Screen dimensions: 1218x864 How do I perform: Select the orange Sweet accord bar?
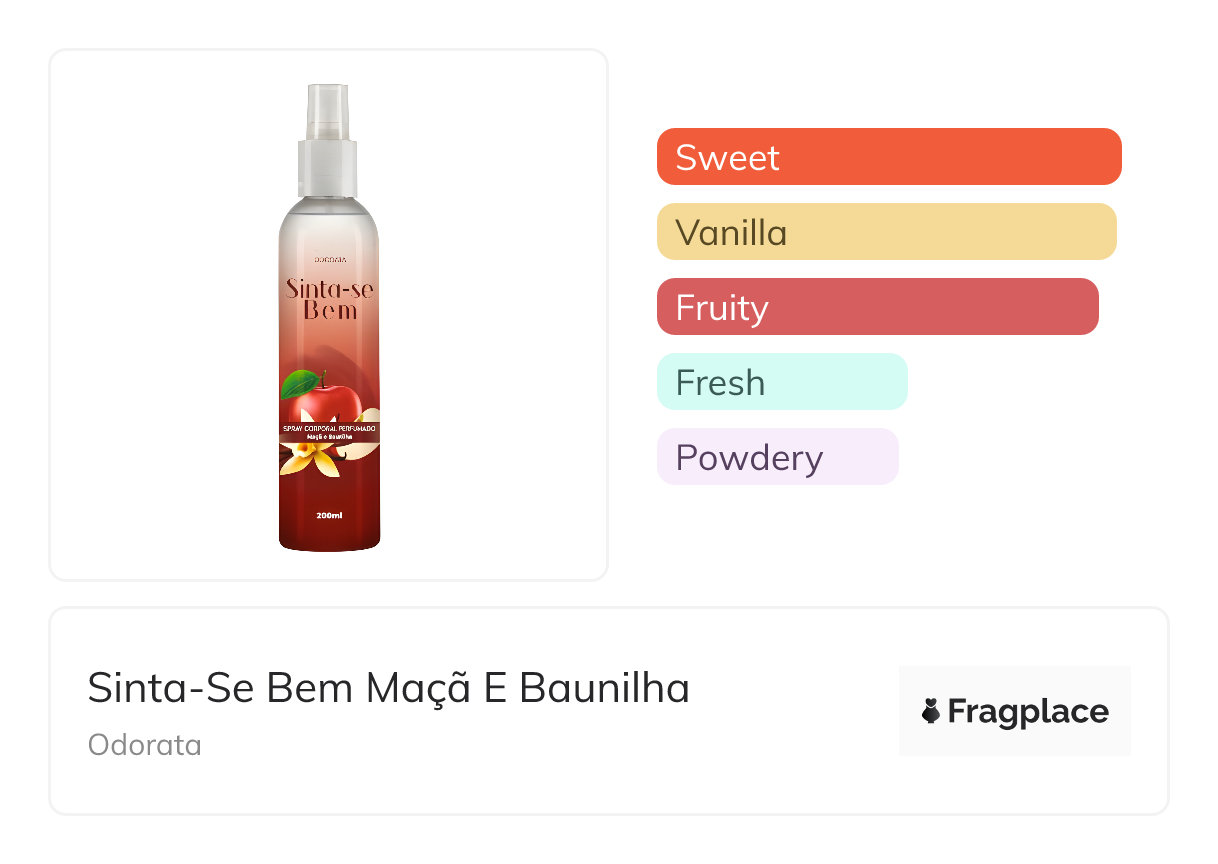click(x=888, y=157)
